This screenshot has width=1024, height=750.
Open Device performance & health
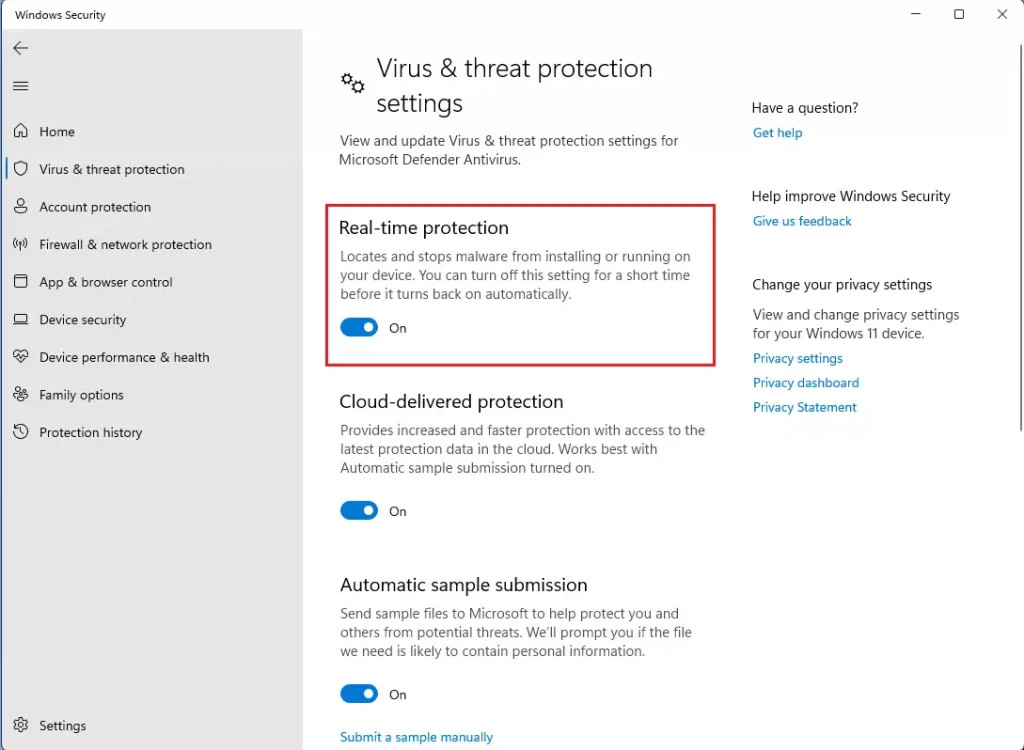pyautogui.click(x=123, y=357)
